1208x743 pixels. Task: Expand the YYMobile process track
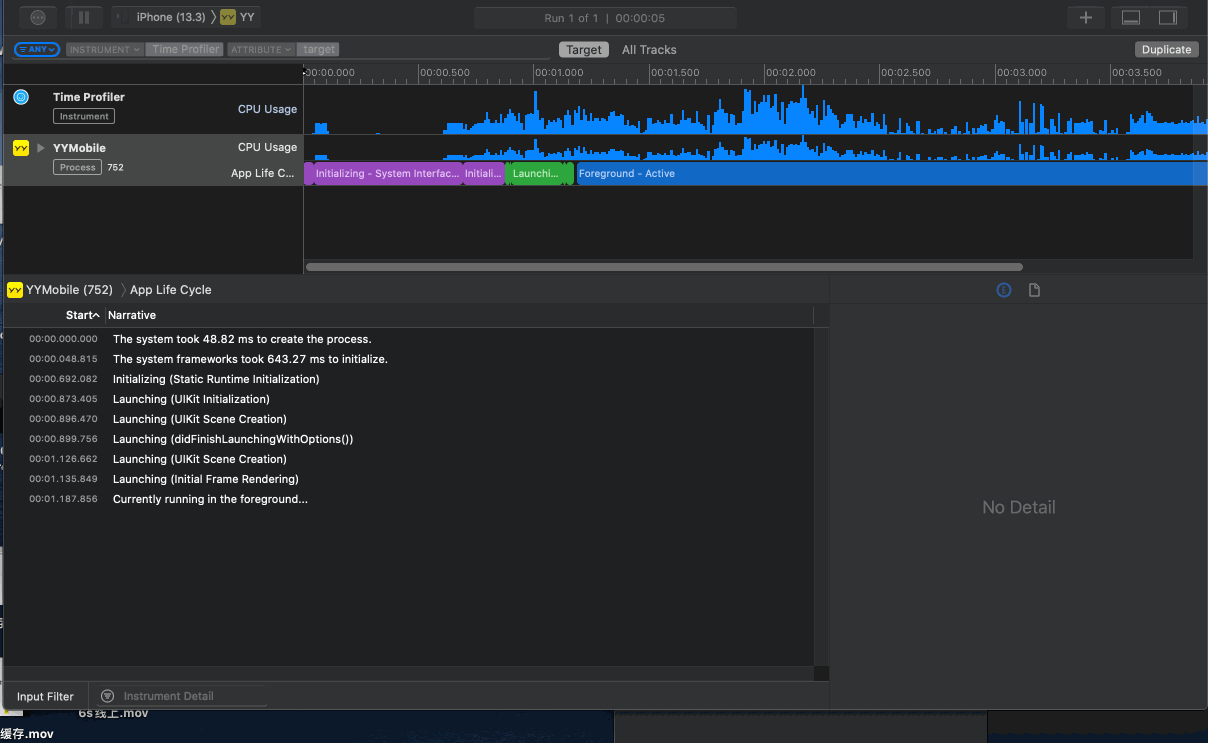41,148
